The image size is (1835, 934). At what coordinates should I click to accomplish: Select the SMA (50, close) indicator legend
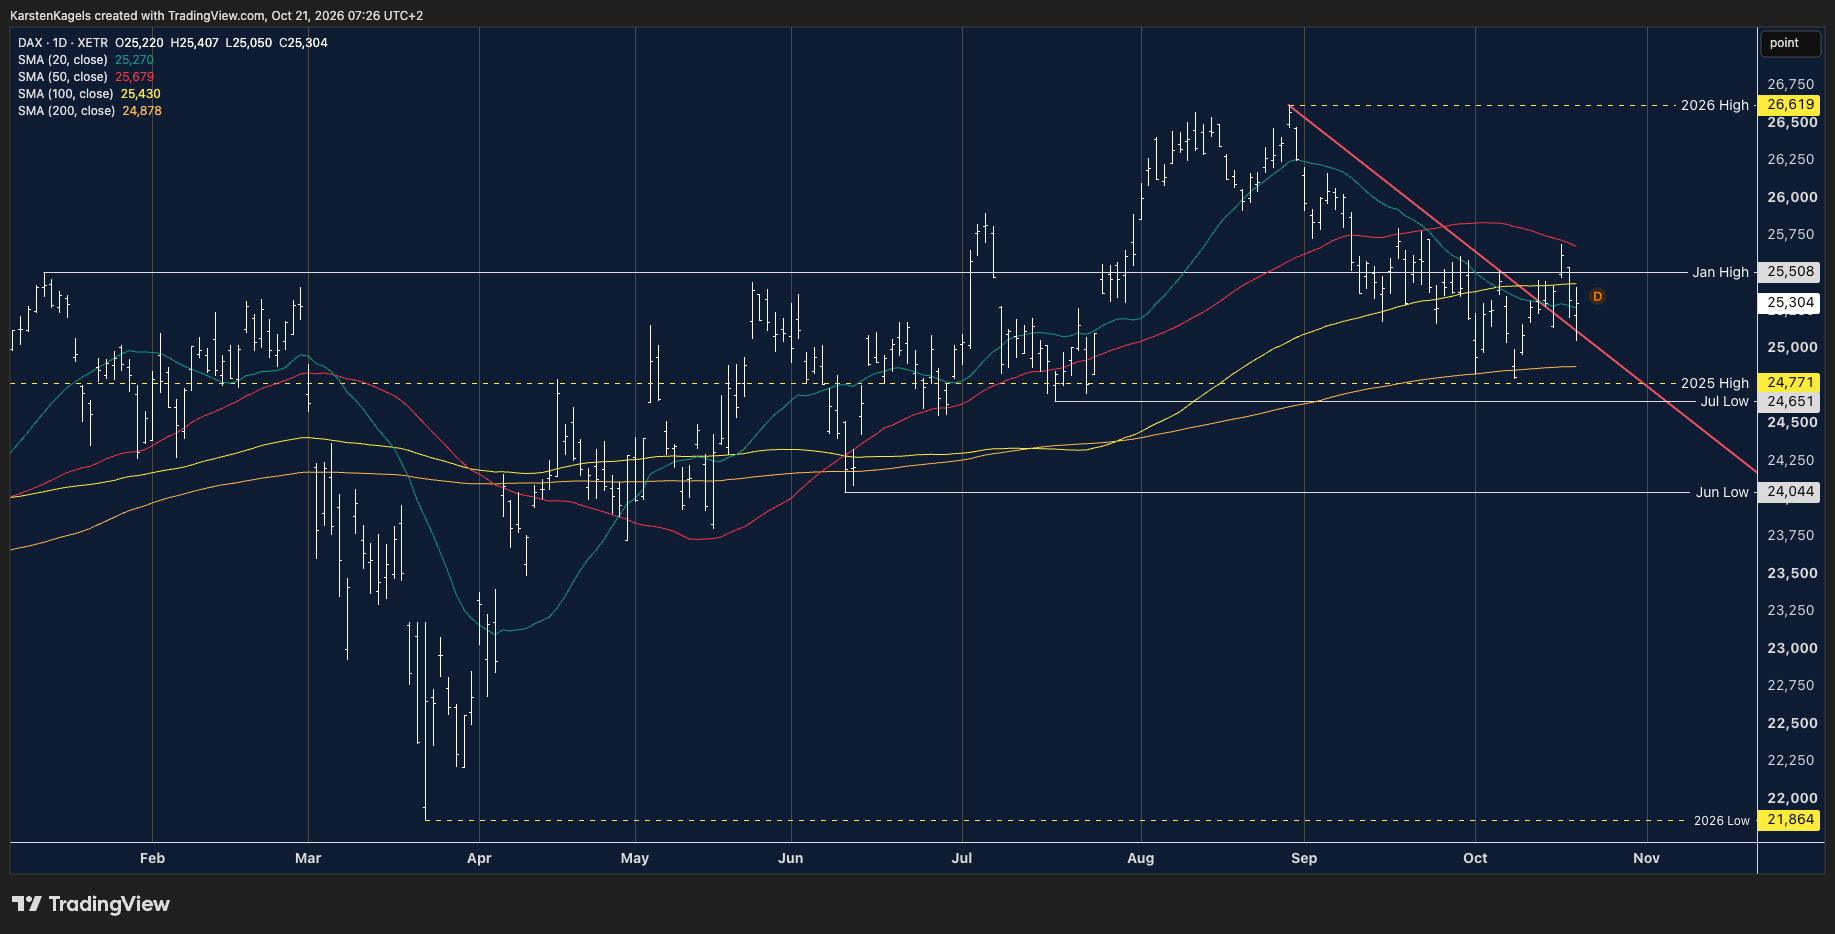(x=63, y=77)
